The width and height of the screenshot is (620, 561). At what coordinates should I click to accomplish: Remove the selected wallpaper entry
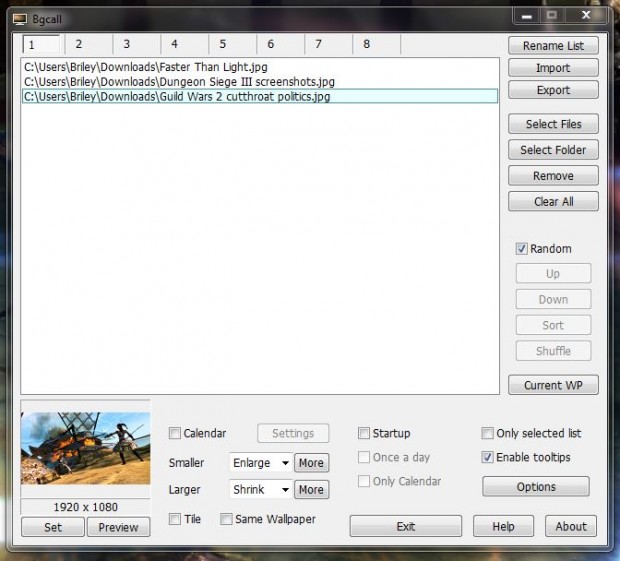click(553, 176)
